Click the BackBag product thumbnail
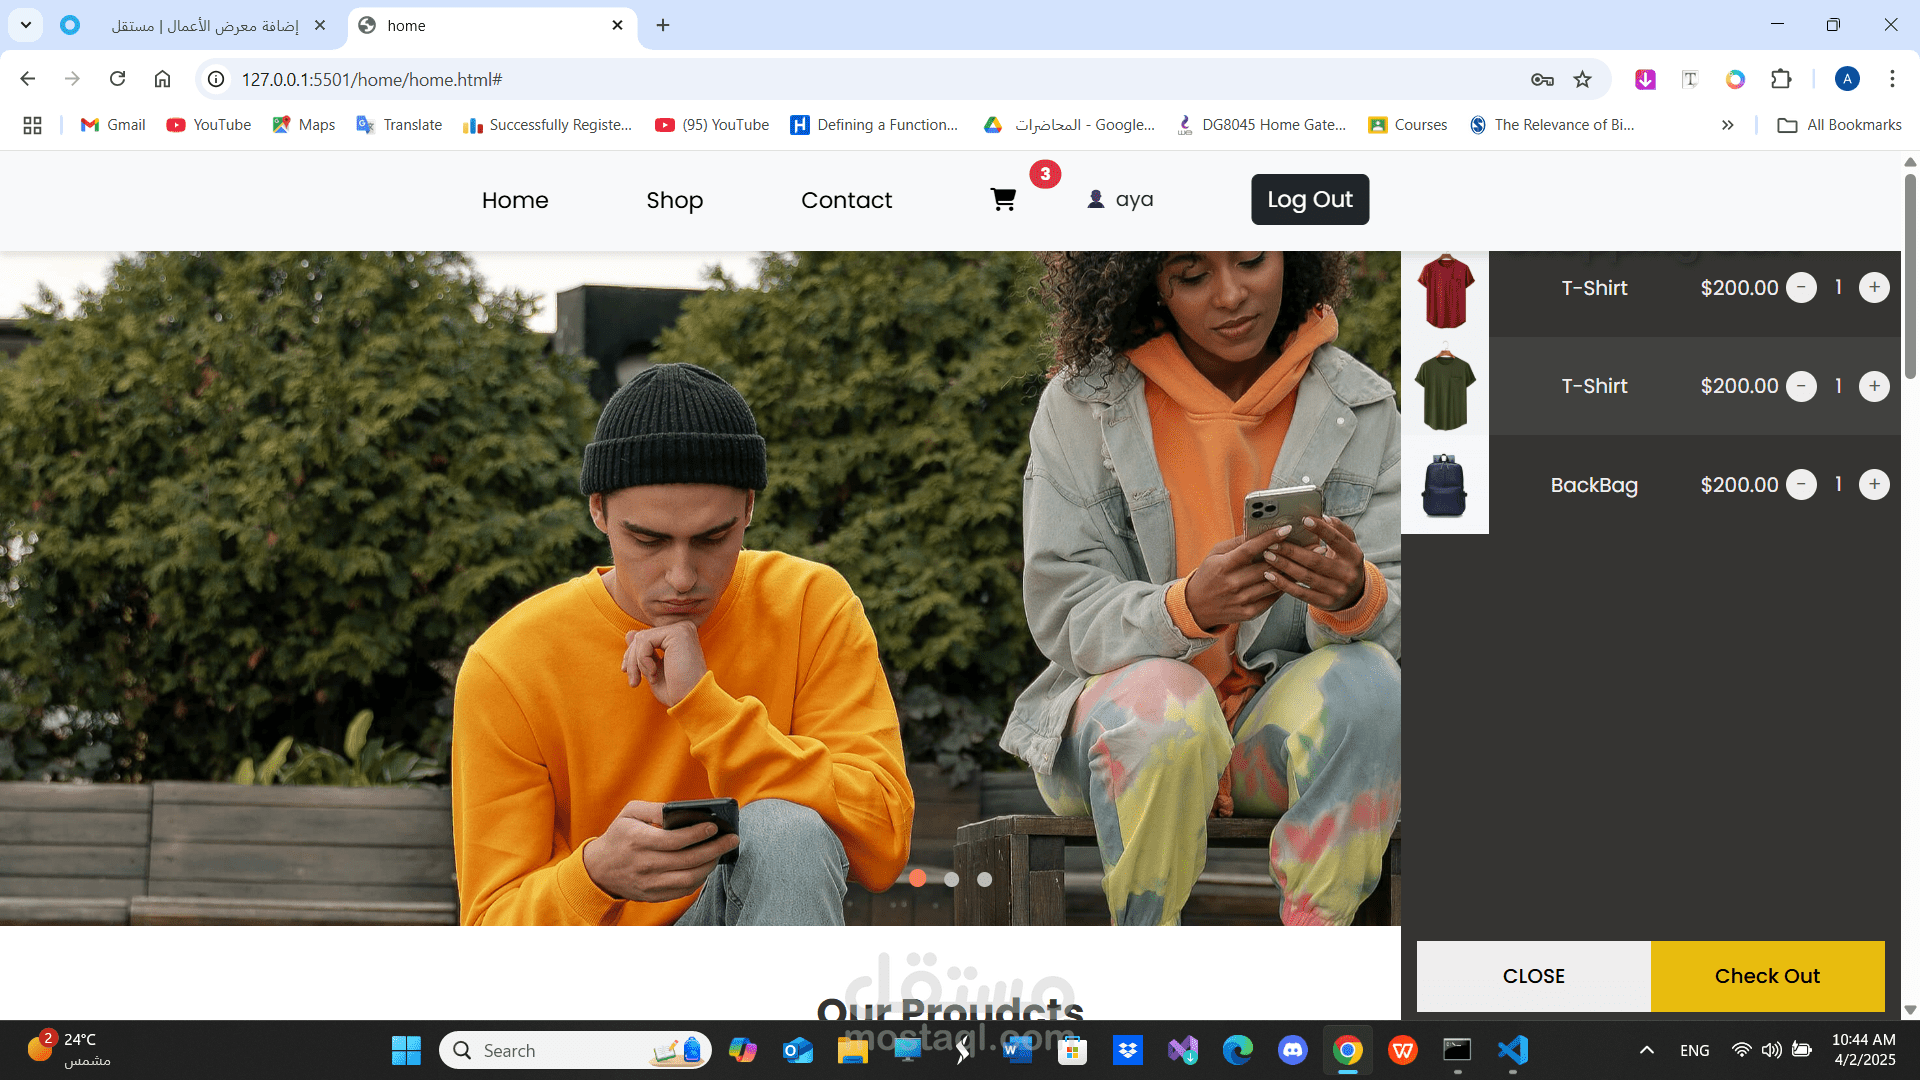1920x1080 pixels. (x=1444, y=485)
